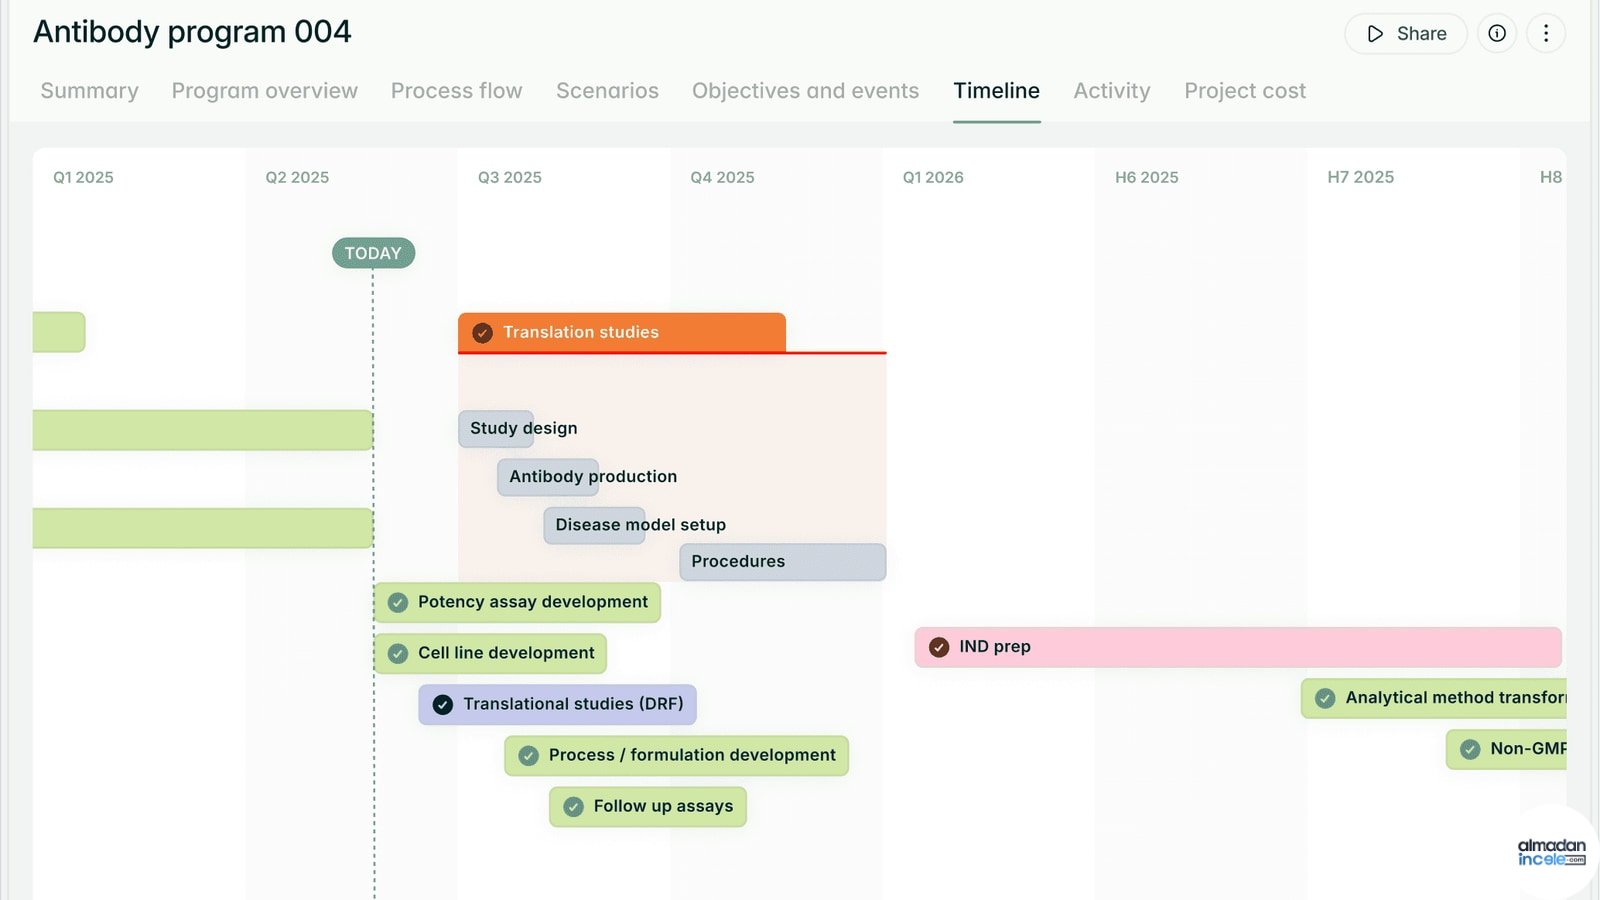Click the Antibody program 004 title
Viewport: 1600px width, 900px height.
(192, 32)
